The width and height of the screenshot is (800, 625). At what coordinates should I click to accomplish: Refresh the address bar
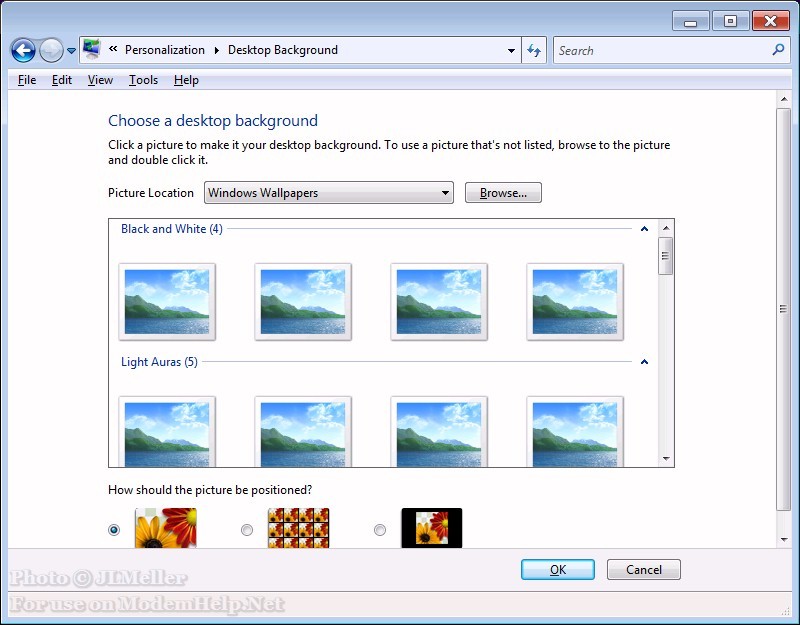[534, 51]
